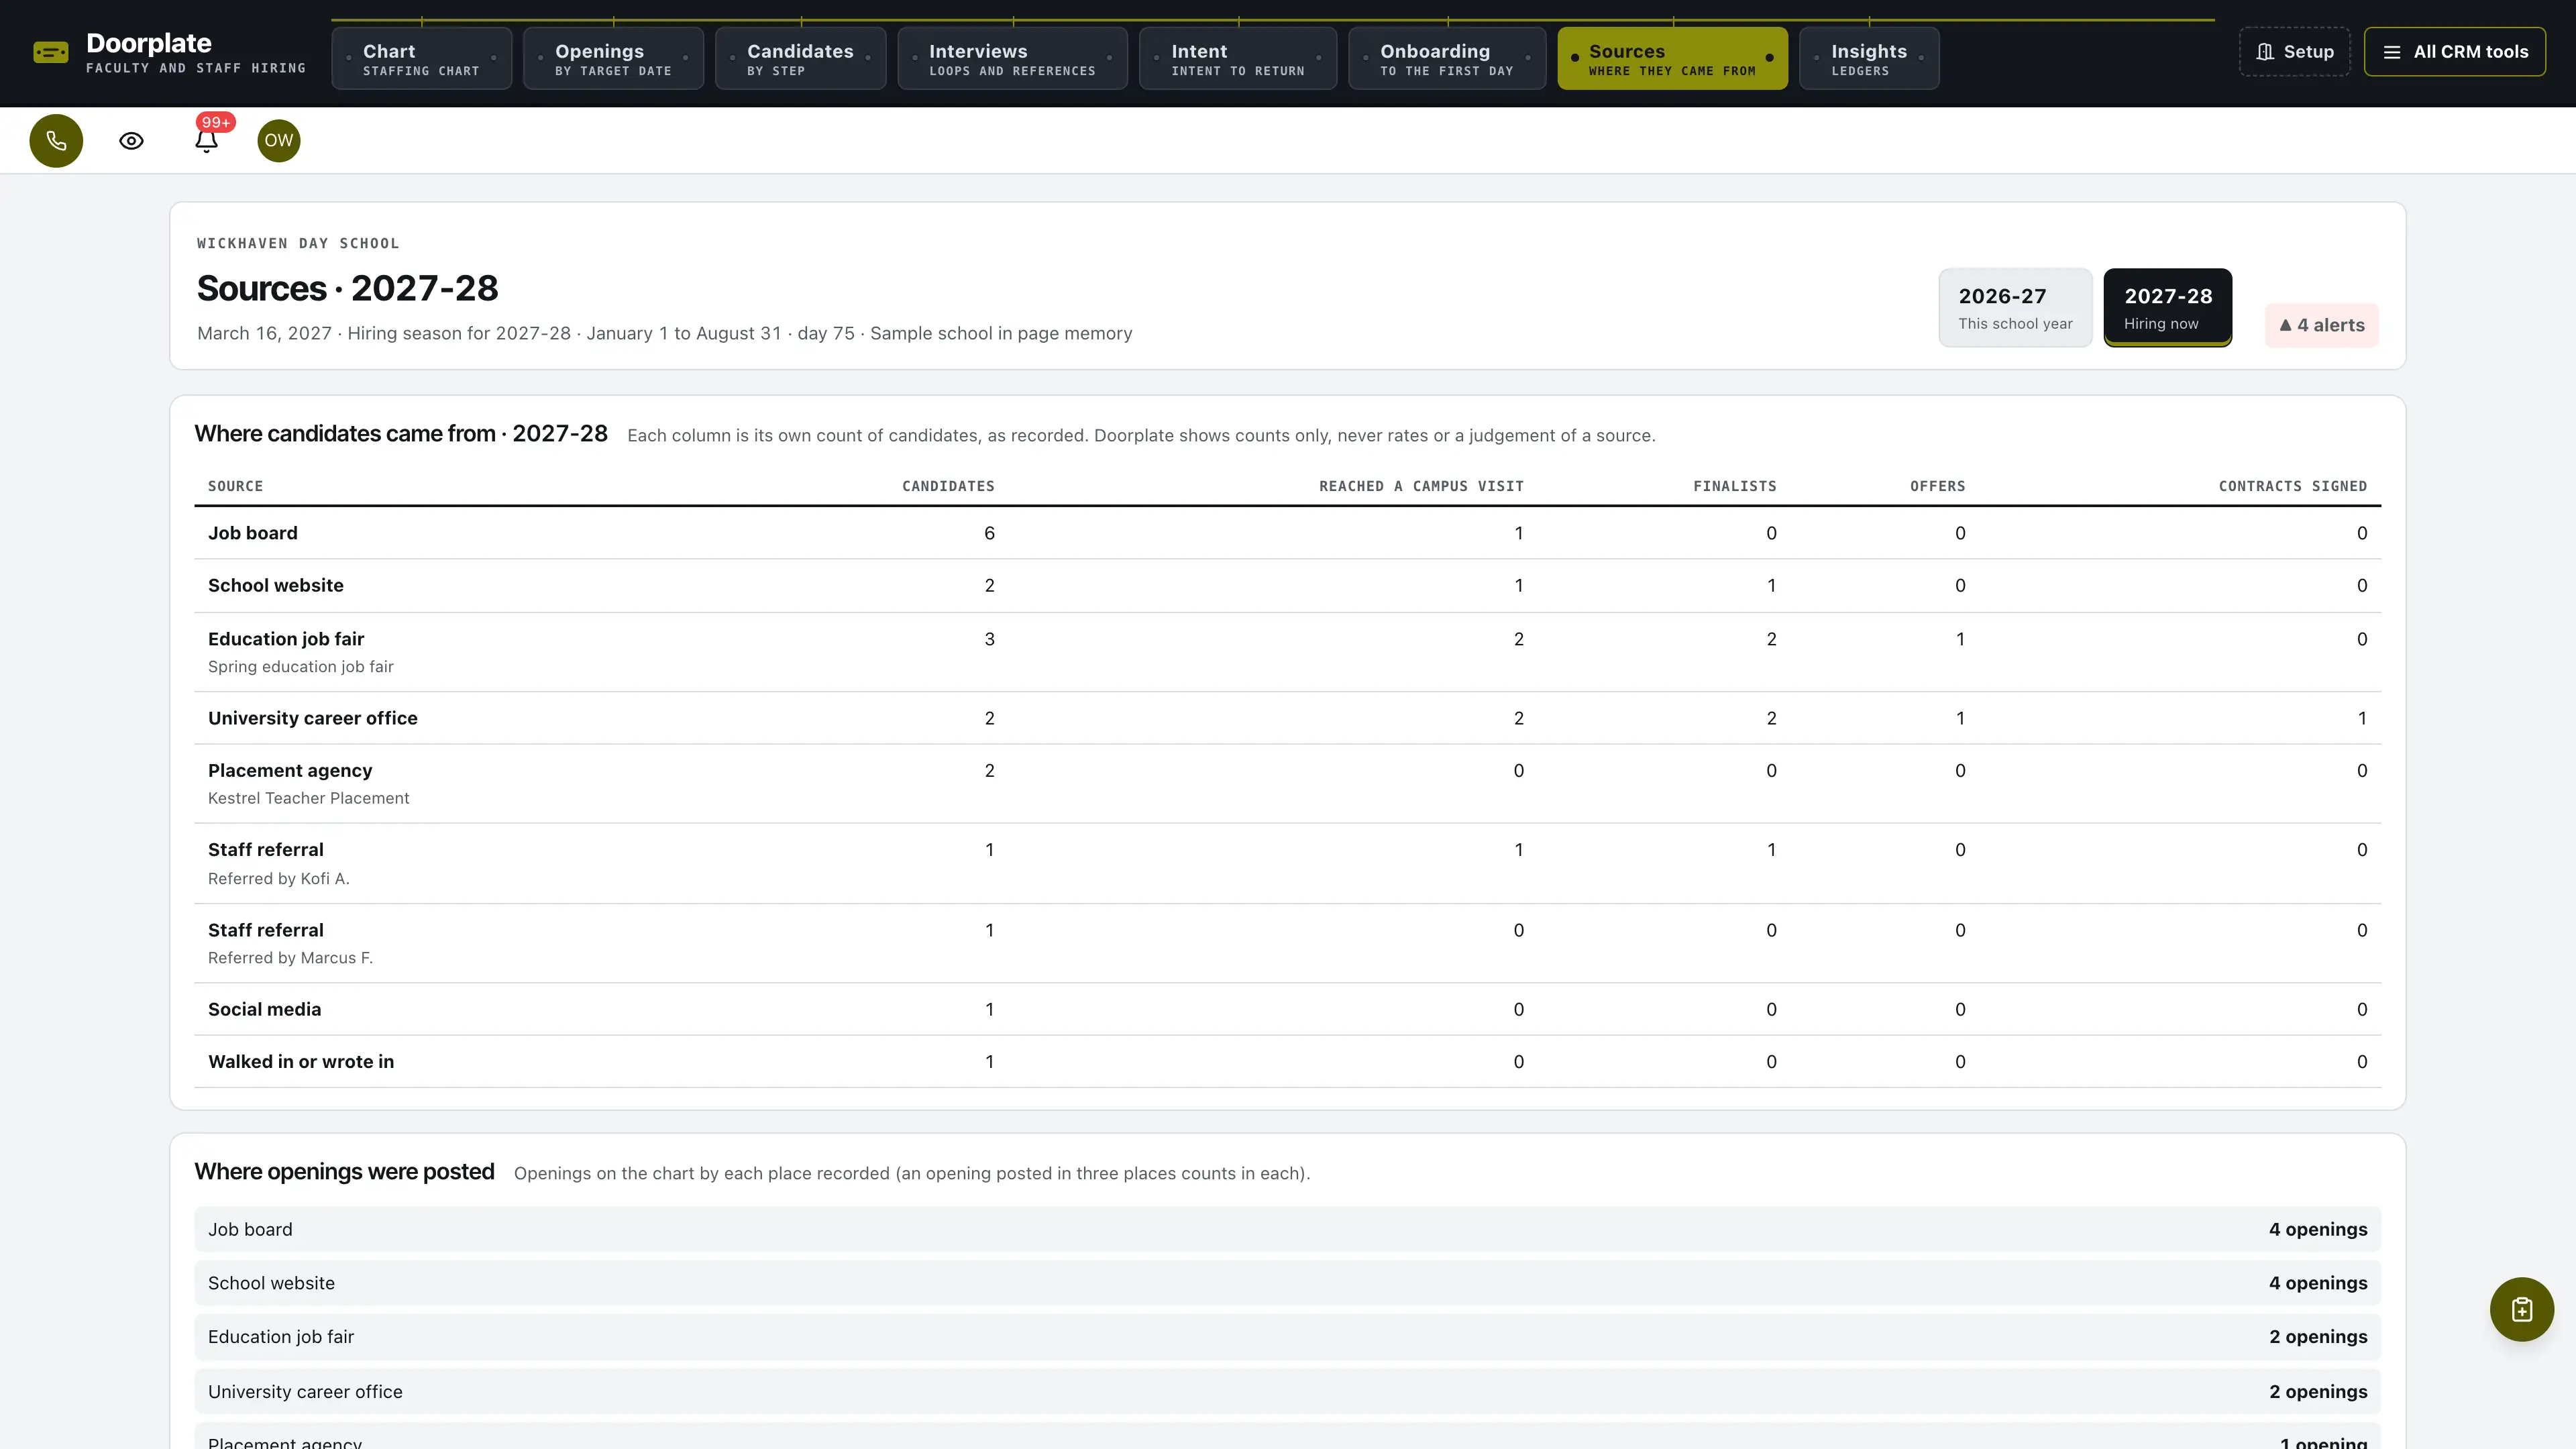Click School website 4 openings posting row
The image size is (2576, 1449).
pyautogui.click(x=1287, y=1283)
